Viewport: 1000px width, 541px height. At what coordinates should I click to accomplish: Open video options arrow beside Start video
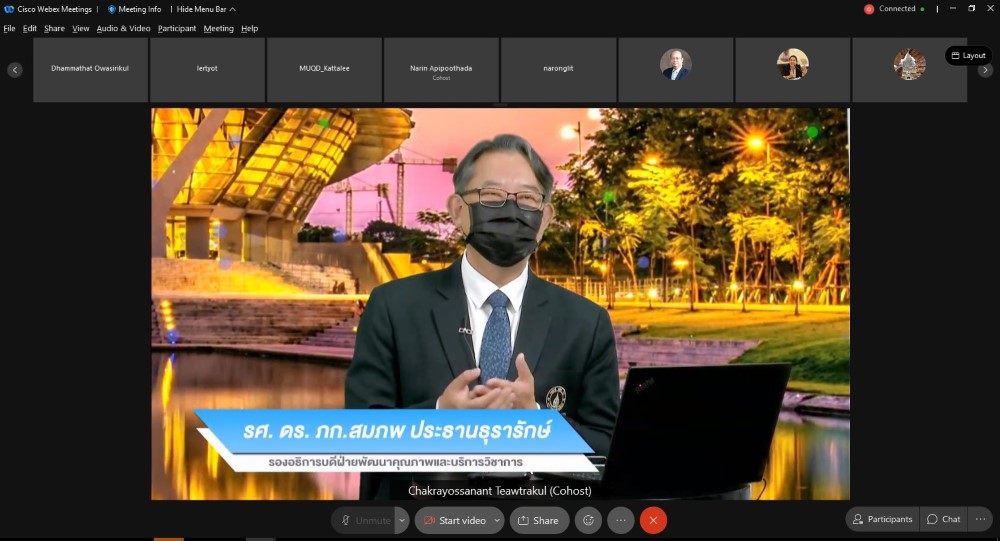tap(497, 520)
